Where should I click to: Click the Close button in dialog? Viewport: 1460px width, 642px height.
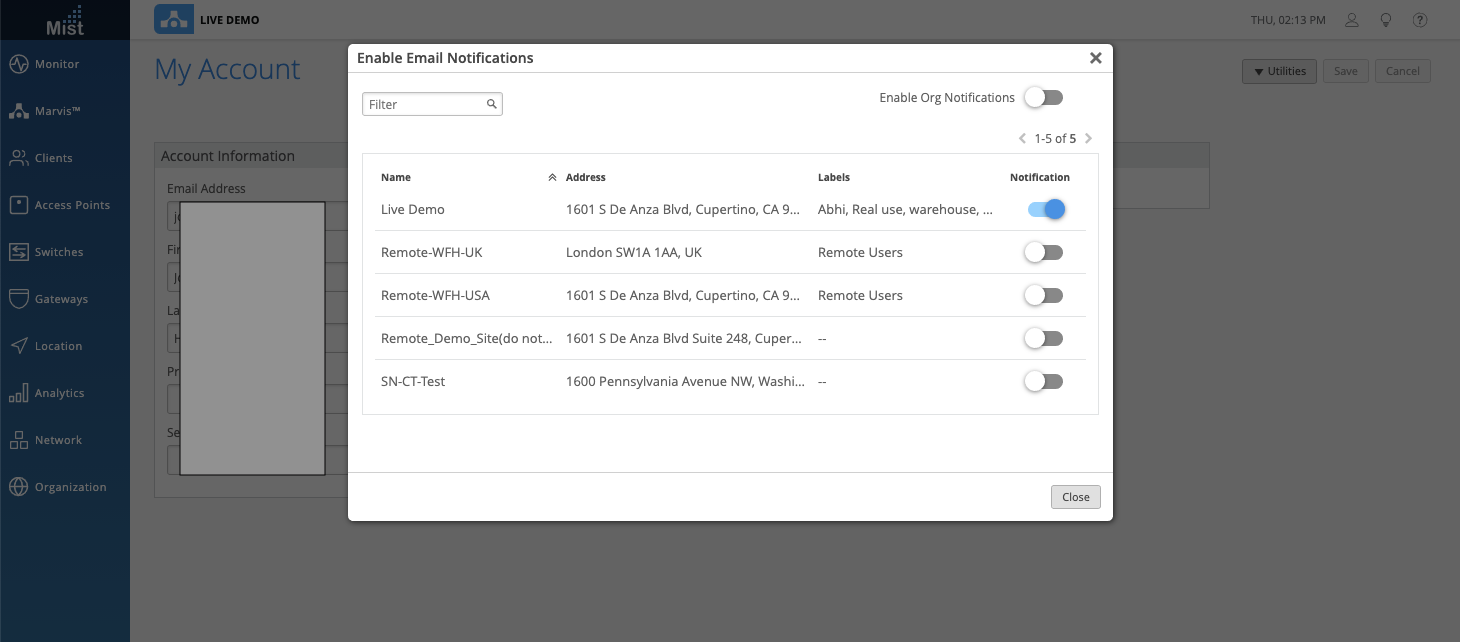tap(1075, 497)
